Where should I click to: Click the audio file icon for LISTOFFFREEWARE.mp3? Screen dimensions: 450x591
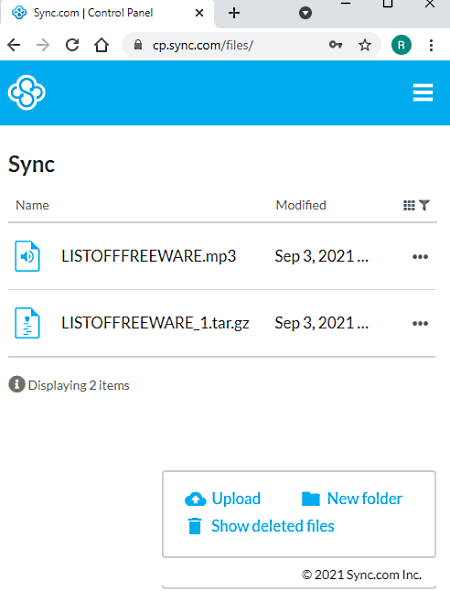click(x=27, y=256)
